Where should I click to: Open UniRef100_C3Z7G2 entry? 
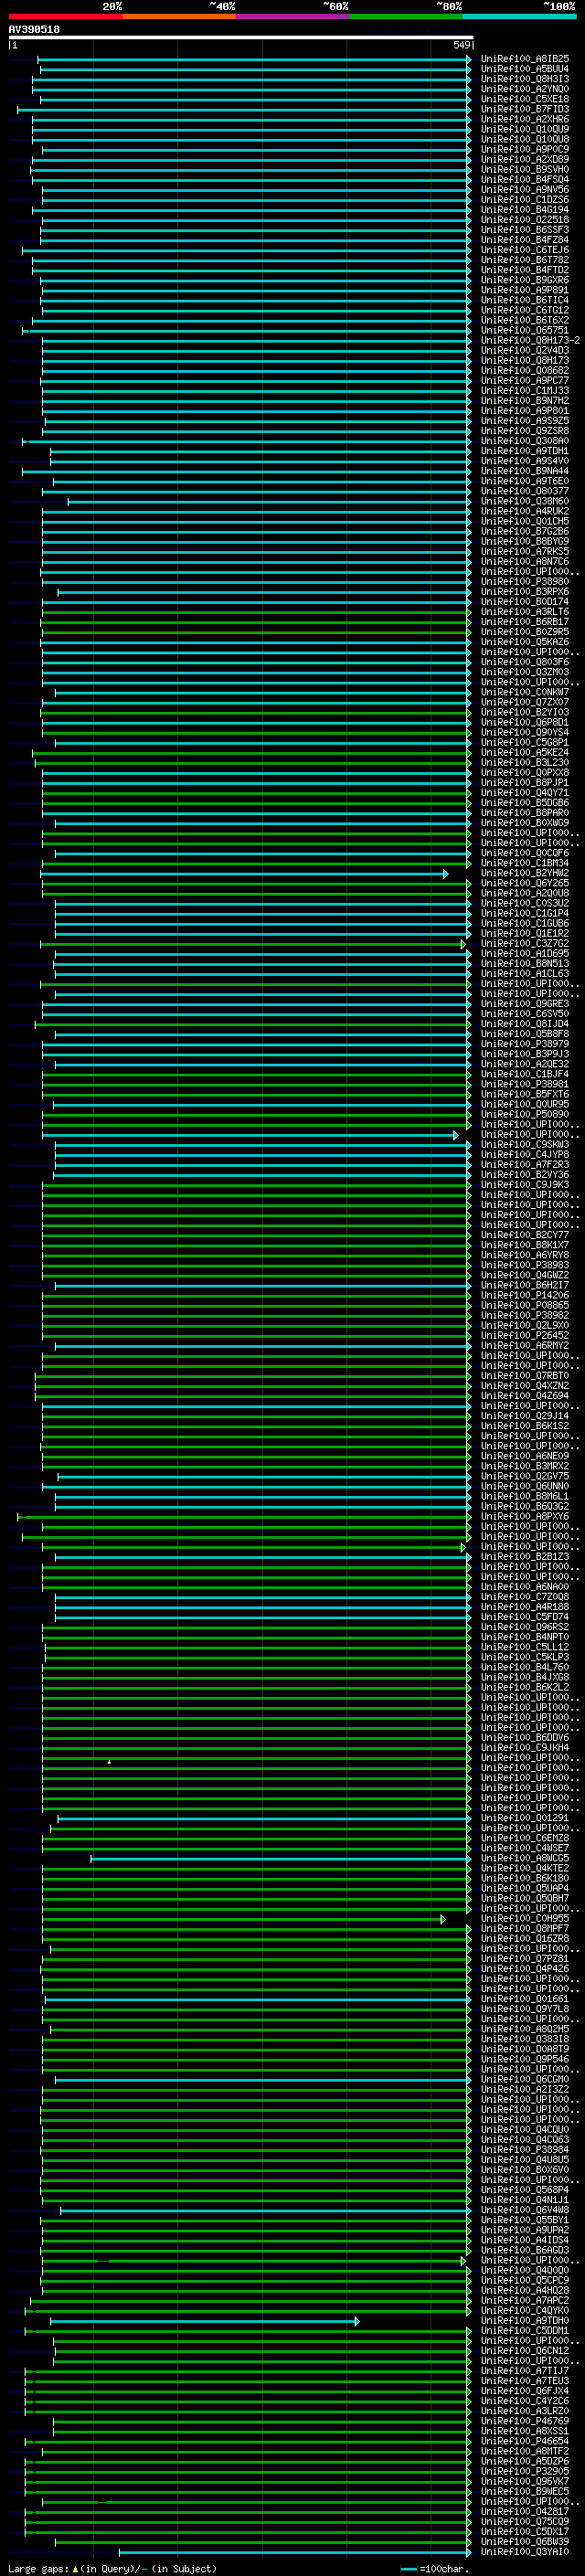[x=525, y=943]
